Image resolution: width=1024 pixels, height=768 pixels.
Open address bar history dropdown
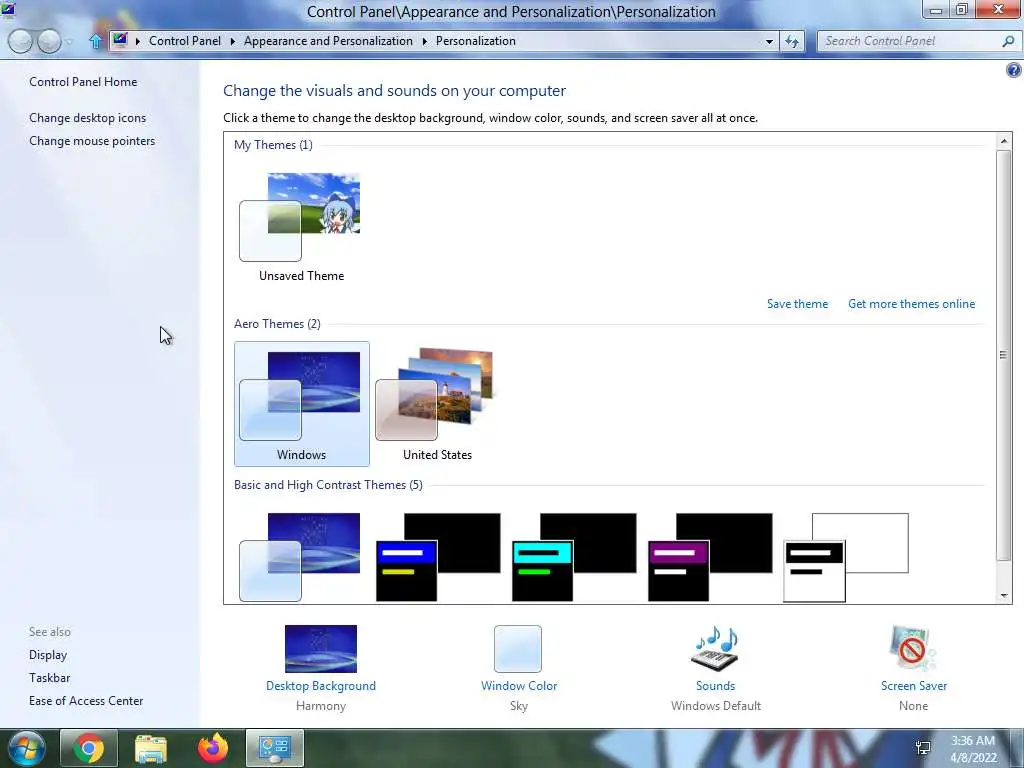pos(769,41)
